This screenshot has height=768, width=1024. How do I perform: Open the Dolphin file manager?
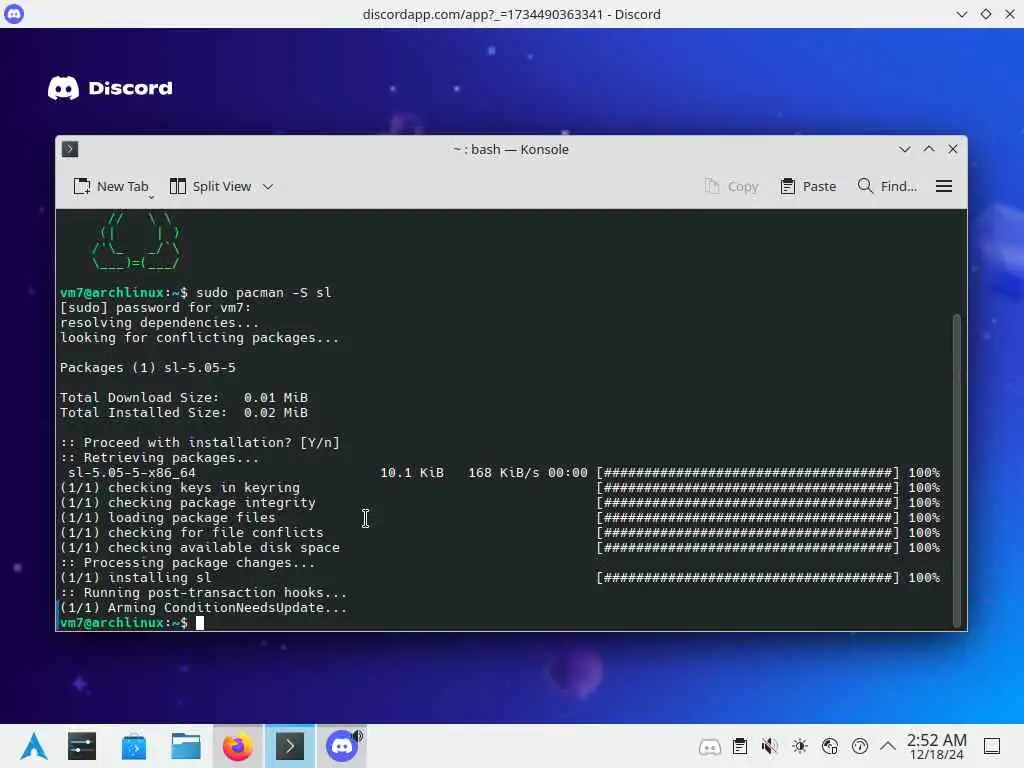[x=186, y=746]
